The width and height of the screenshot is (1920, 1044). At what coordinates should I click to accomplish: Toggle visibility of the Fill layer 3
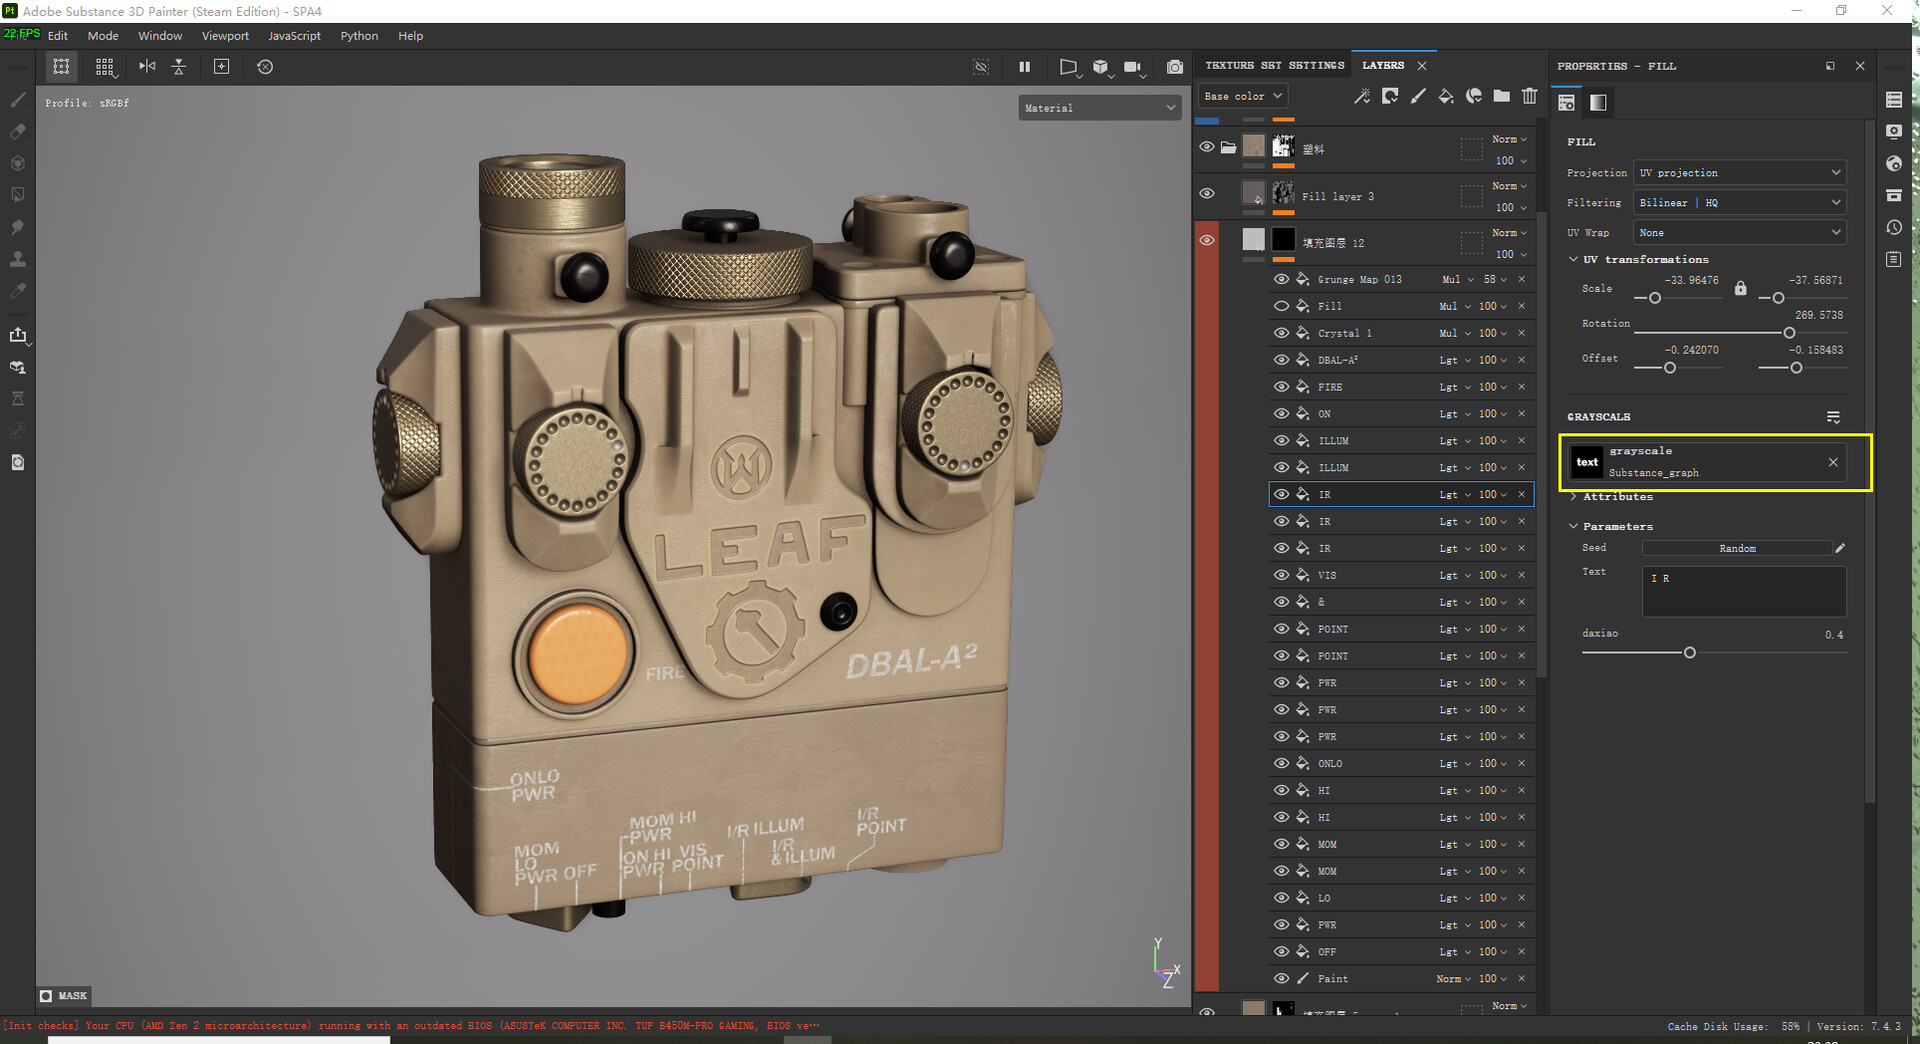pos(1207,193)
